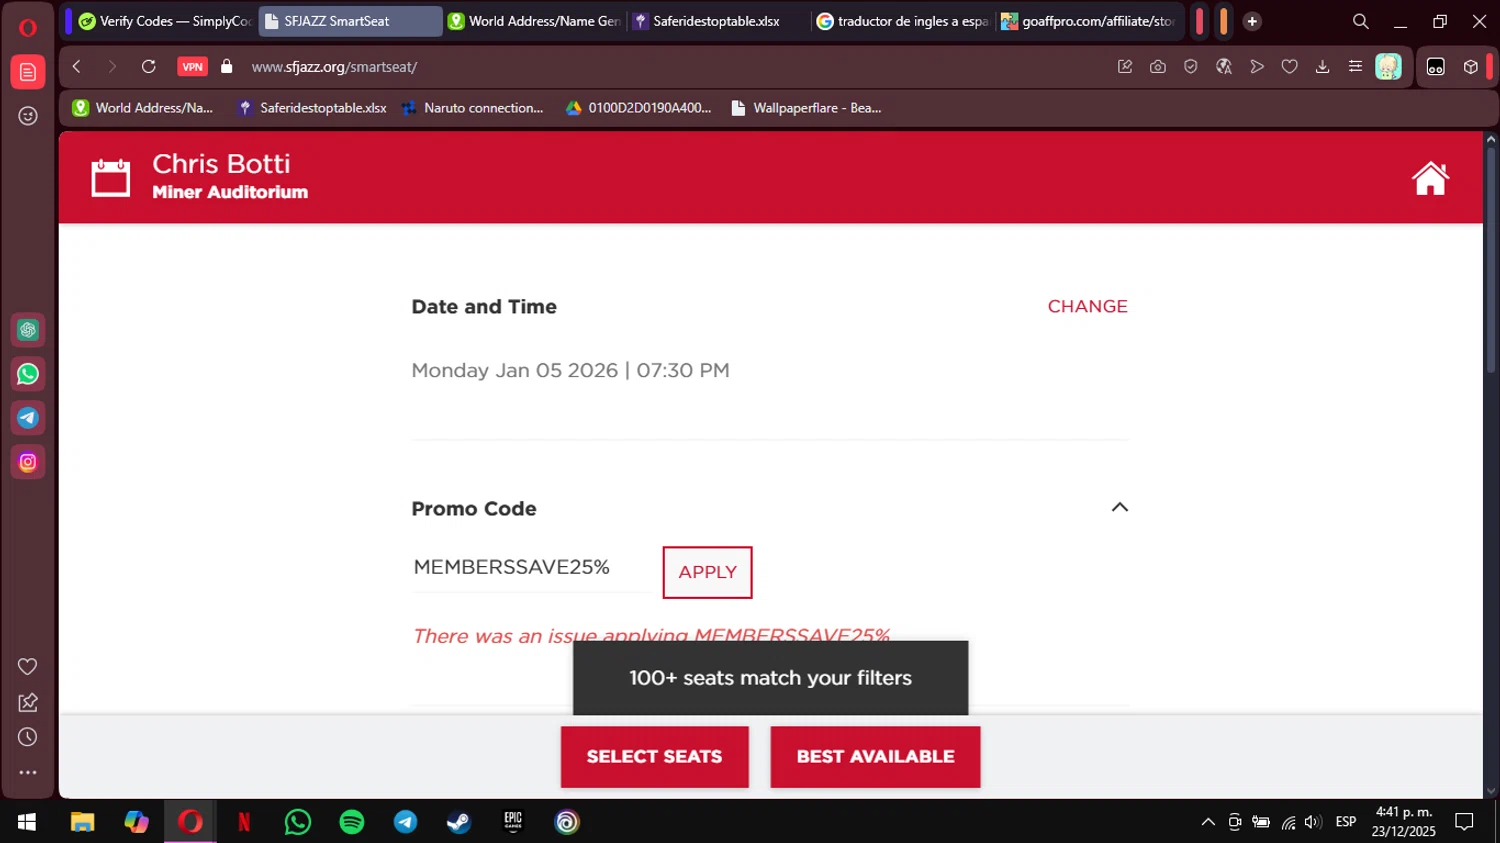Image resolution: width=1500 pixels, height=843 pixels.
Task: Reload the current page
Action: point(149,67)
